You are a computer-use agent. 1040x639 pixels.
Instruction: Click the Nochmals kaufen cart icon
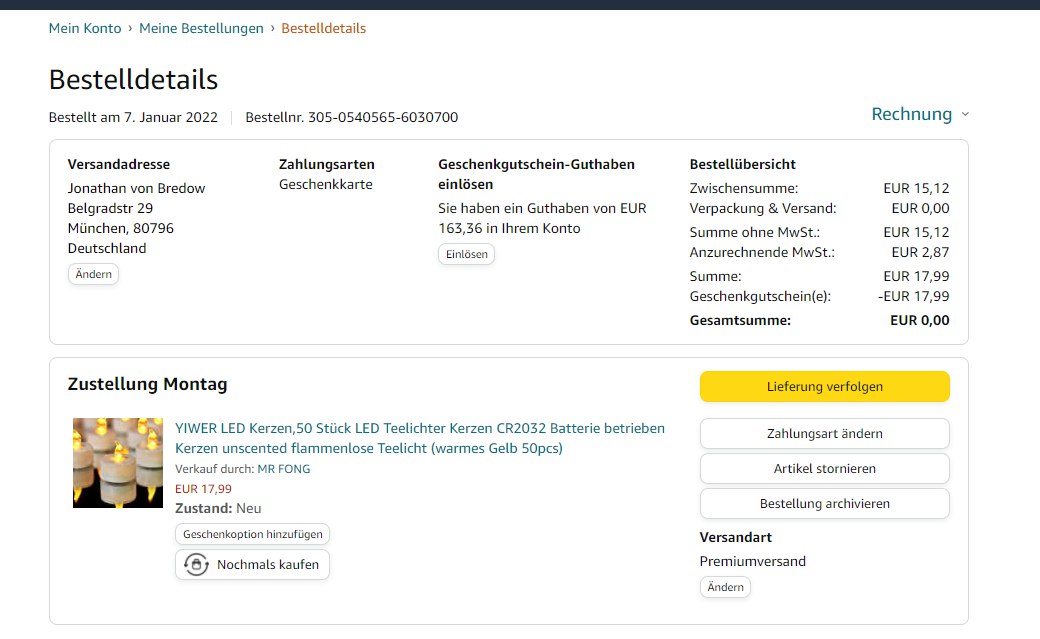(196, 565)
